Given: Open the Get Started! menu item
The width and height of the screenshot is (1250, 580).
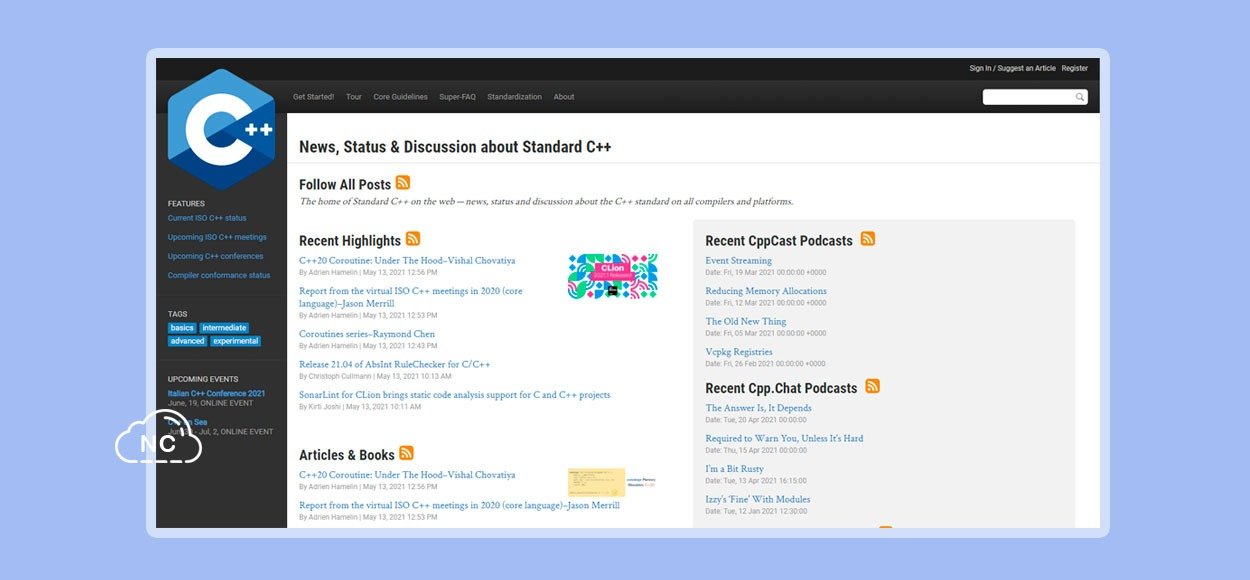Looking at the screenshot, I should coord(313,97).
